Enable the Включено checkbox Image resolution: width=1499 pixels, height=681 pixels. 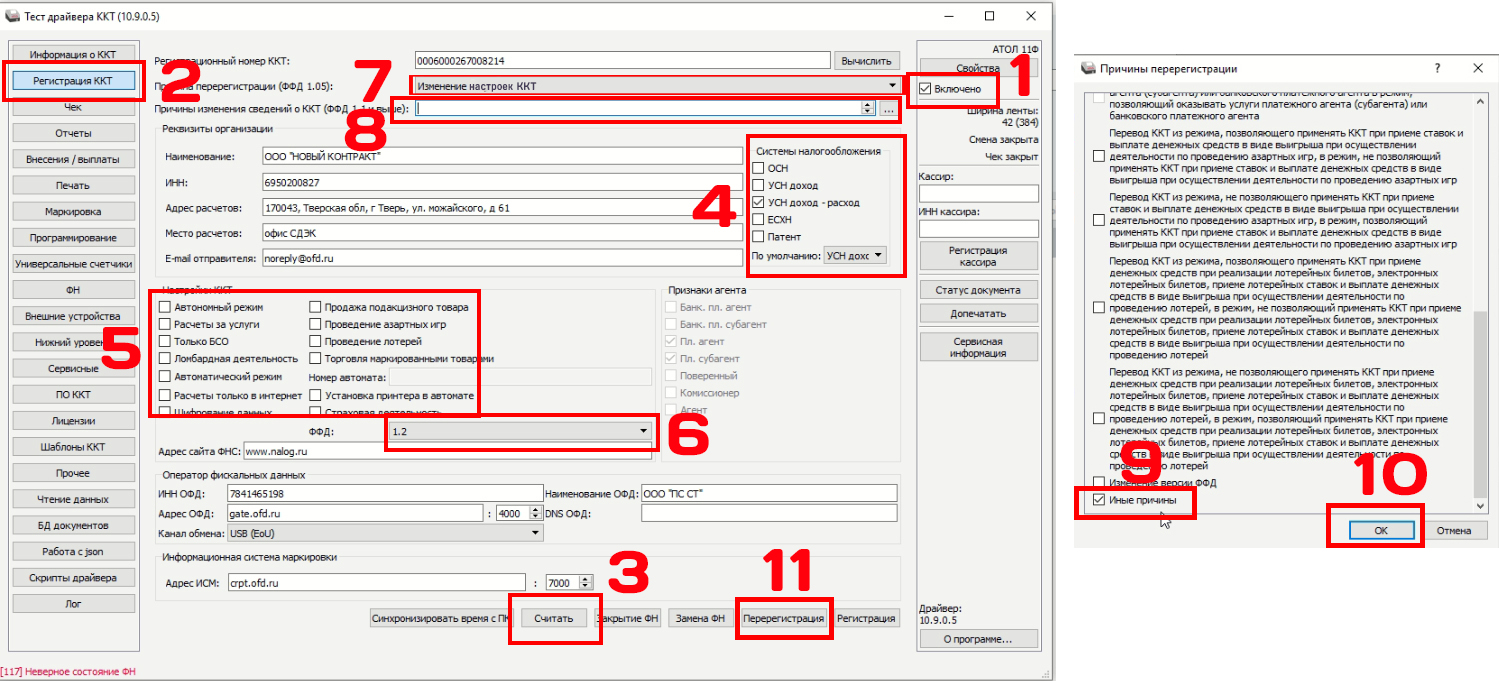[x=926, y=89]
